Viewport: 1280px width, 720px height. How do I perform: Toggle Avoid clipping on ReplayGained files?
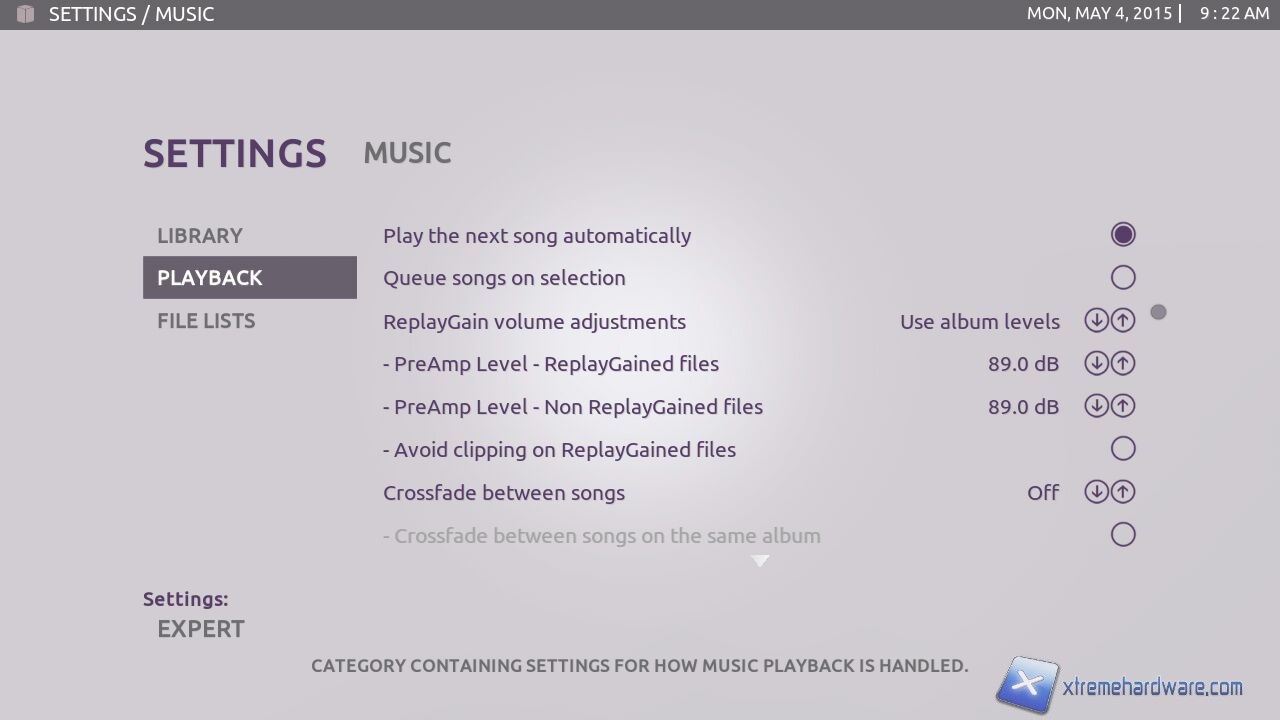(1123, 449)
